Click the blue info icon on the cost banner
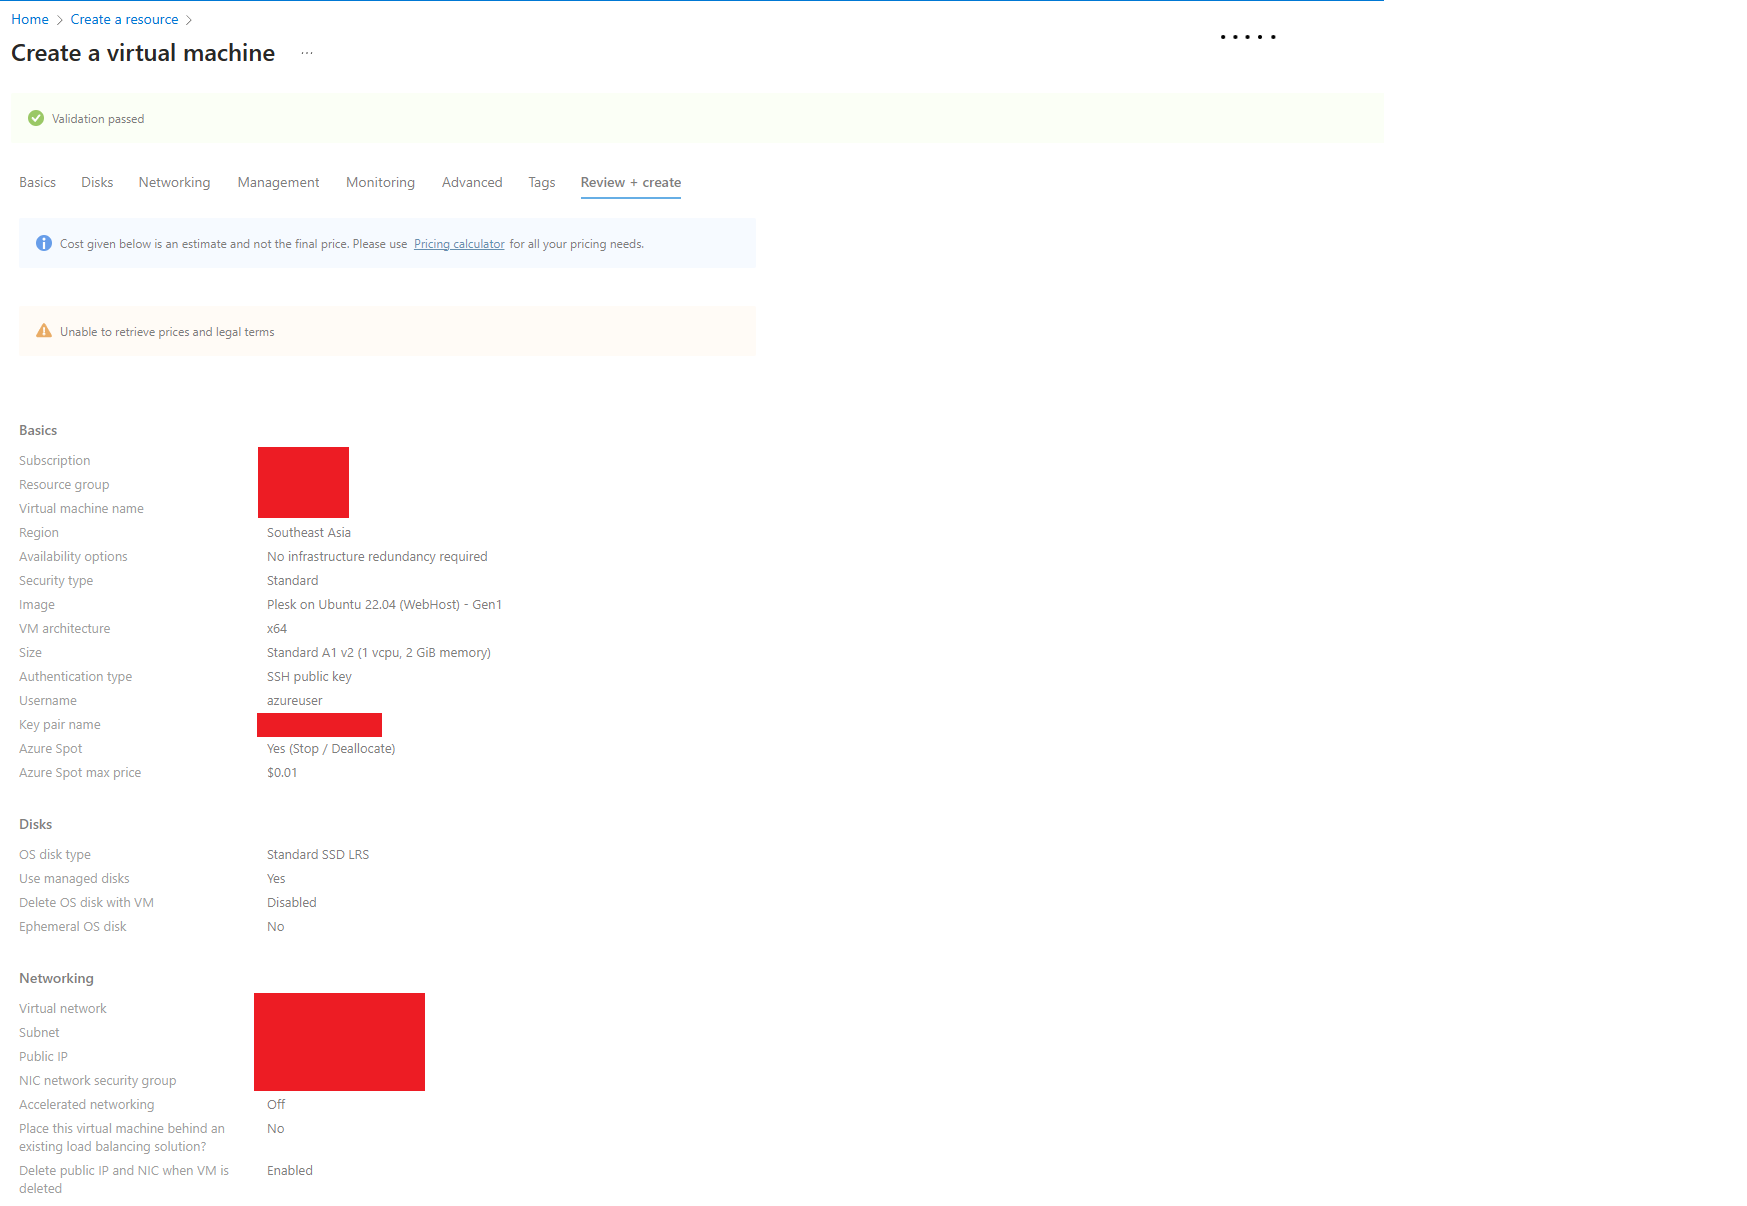The image size is (1747, 1206). coord(43,243)
